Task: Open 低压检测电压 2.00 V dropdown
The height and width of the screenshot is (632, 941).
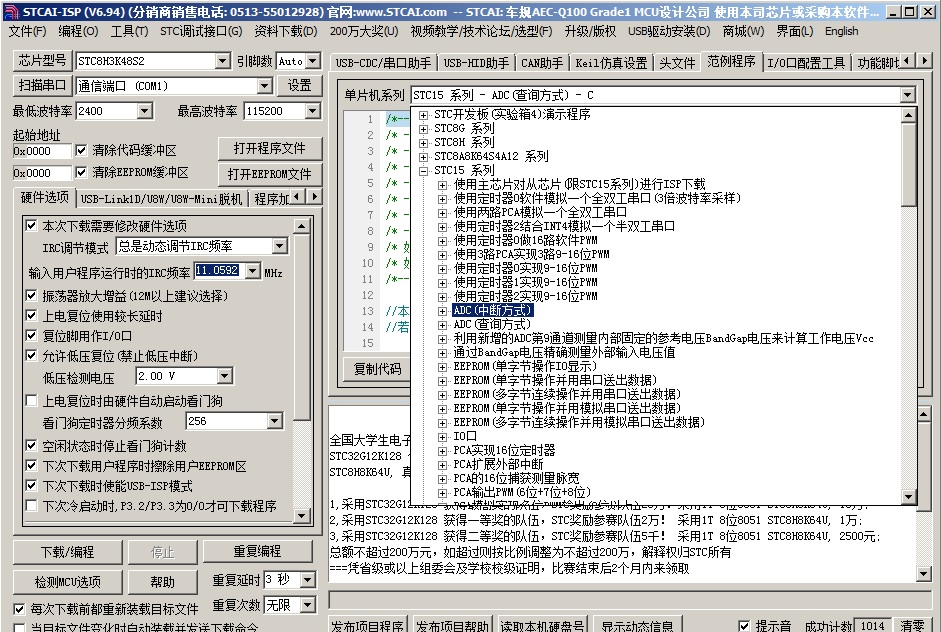Action: (x=224, y=376)
